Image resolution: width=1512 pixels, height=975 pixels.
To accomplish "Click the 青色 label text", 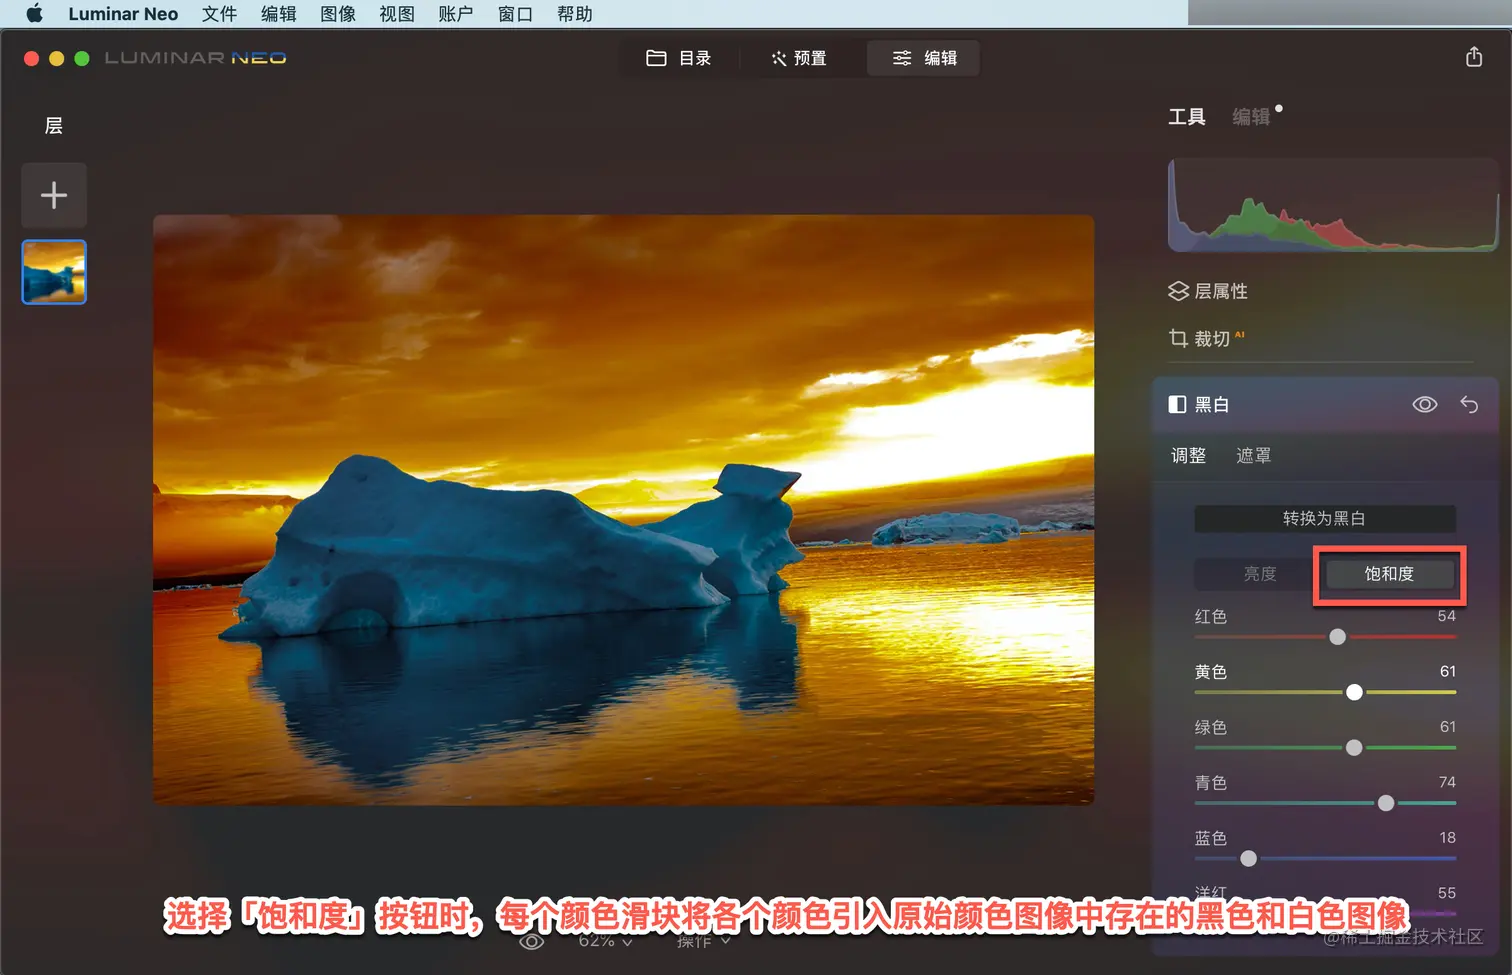I will tap(1211, 783).
